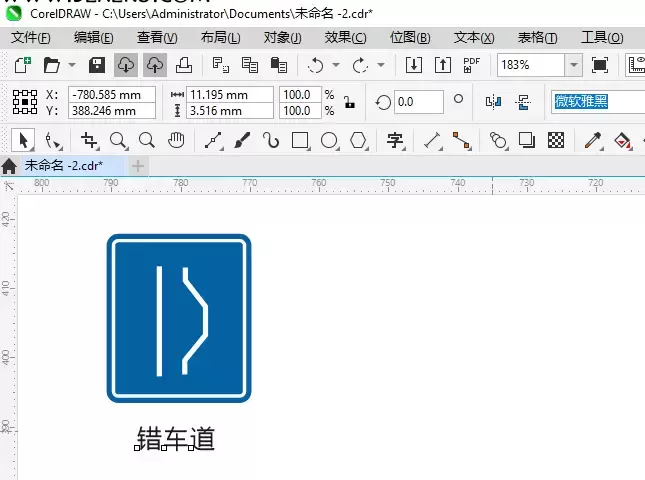Screen dimensions: 645x480
Task: Select the Zoom tool
Action: point(118,140)
